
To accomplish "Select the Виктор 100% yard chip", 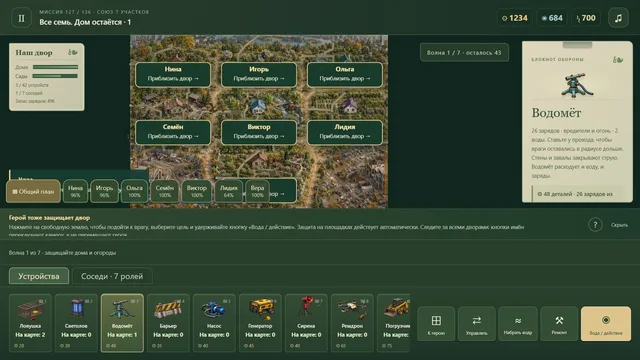I will click(x=197, y=191).
